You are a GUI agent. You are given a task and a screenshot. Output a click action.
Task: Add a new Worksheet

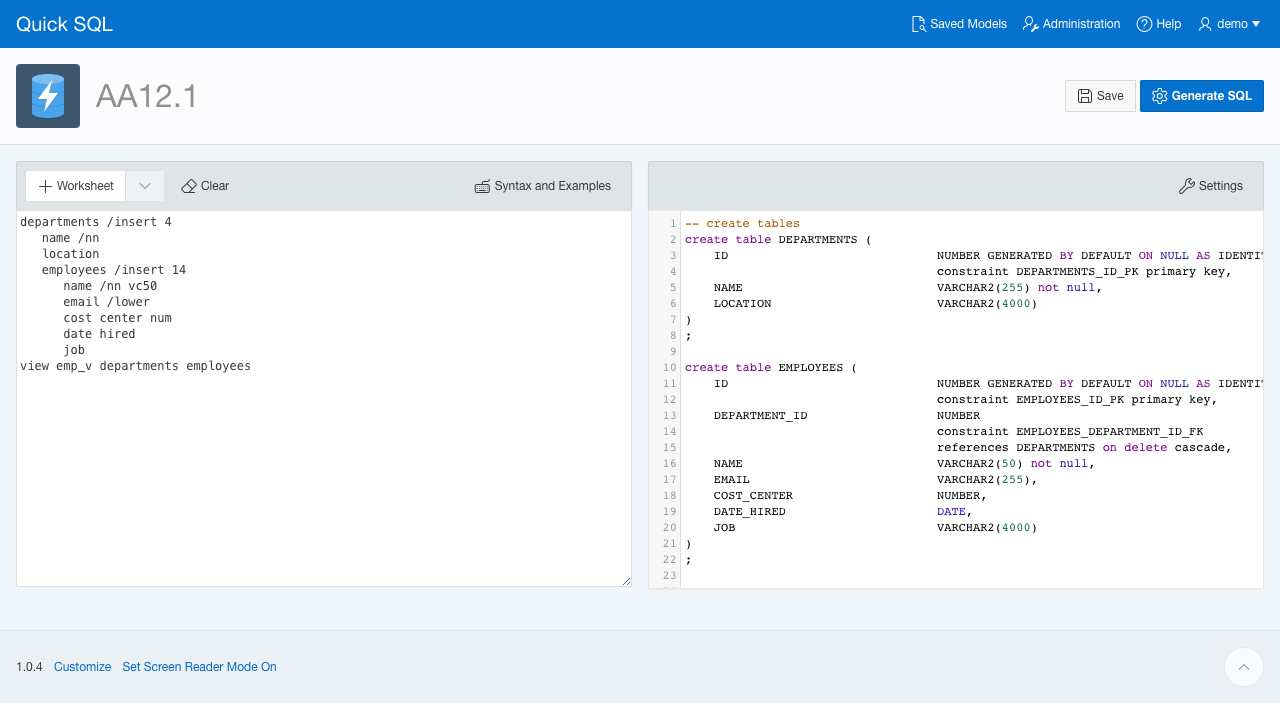76,186
